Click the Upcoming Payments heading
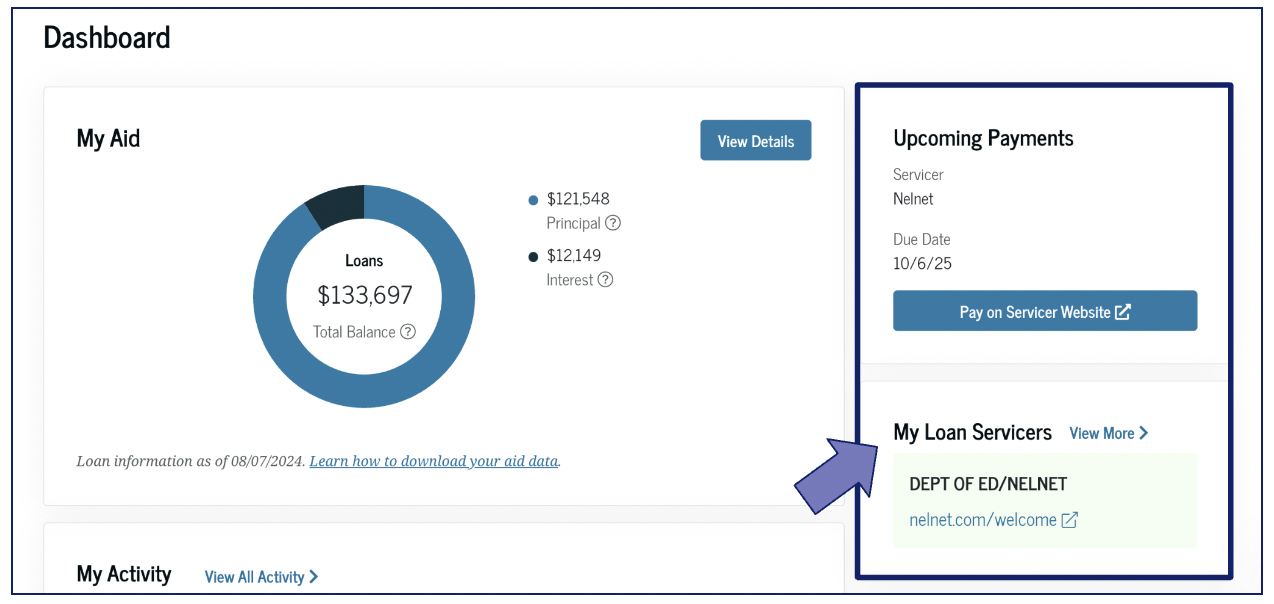The image size is (1274, 604). [x=983, y=139]
